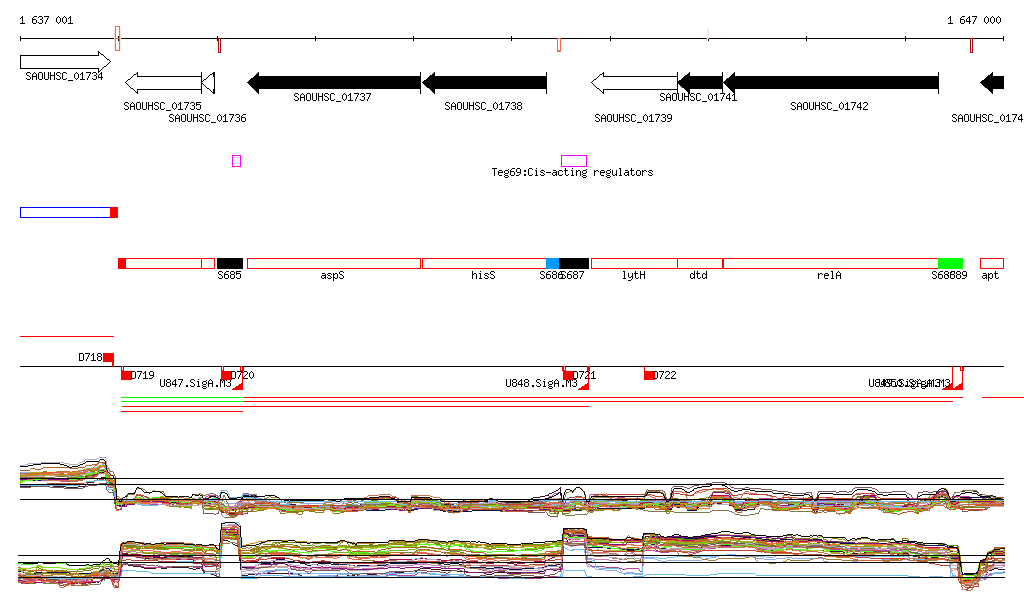
Task: Click the green S688 segment block
Action: [x=950, y=263]
